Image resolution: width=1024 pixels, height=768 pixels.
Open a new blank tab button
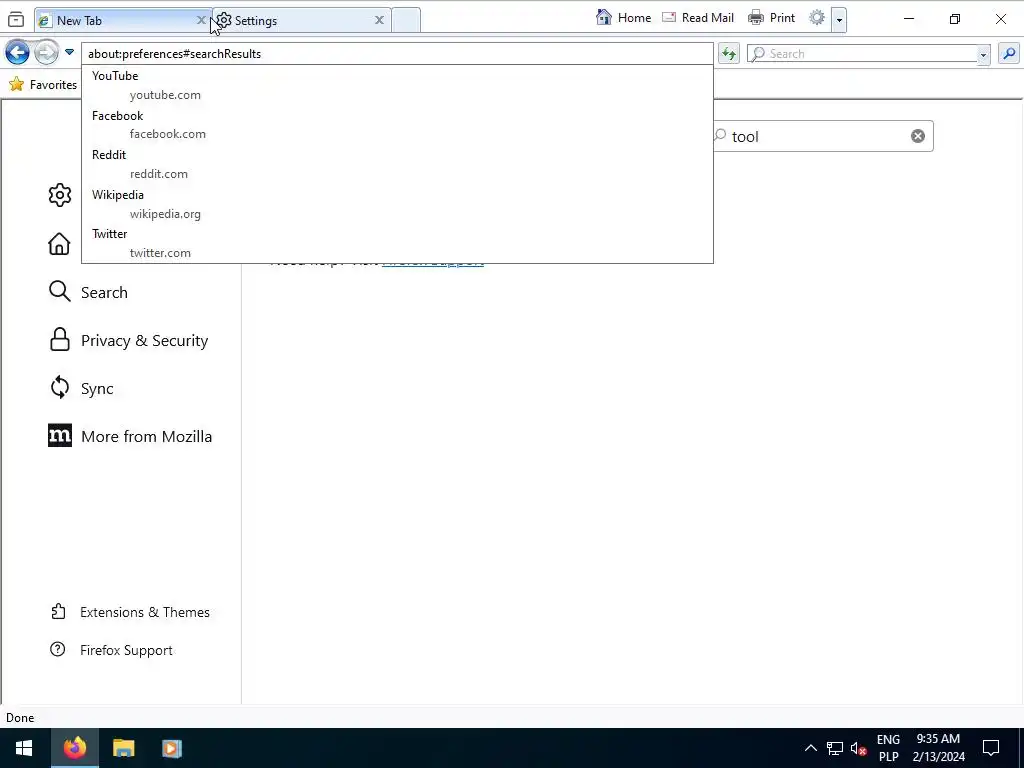[x=406, y=20]
